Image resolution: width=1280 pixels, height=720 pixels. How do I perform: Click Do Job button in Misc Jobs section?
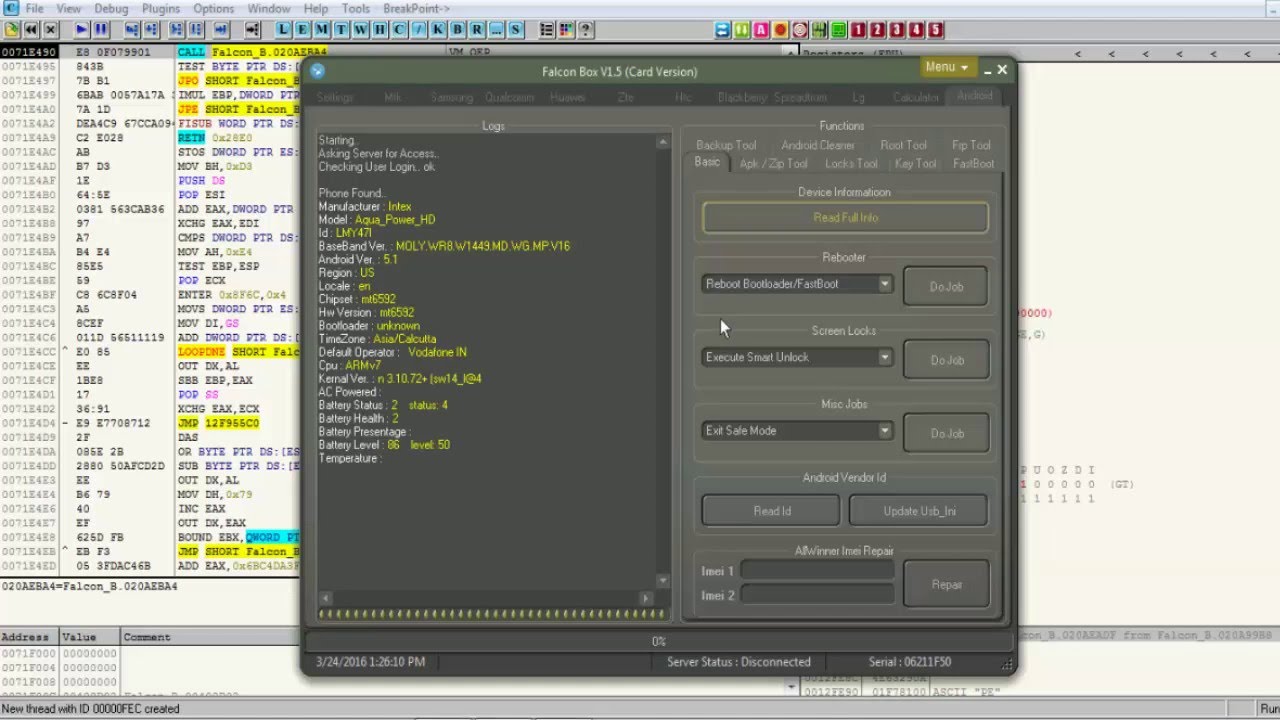[946, 433]
